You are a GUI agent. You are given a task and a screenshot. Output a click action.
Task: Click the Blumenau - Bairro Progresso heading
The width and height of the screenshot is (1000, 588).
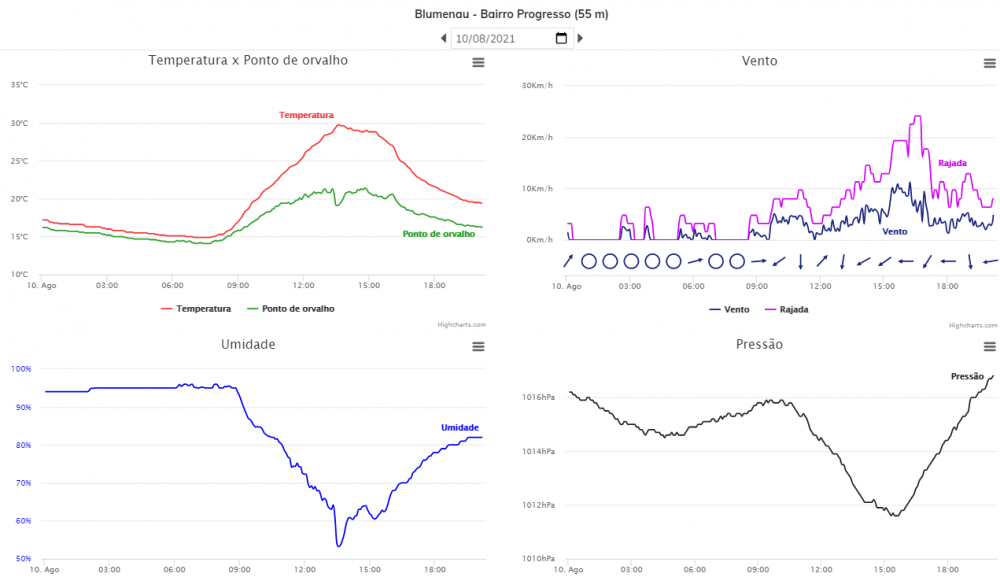point(511,15)
